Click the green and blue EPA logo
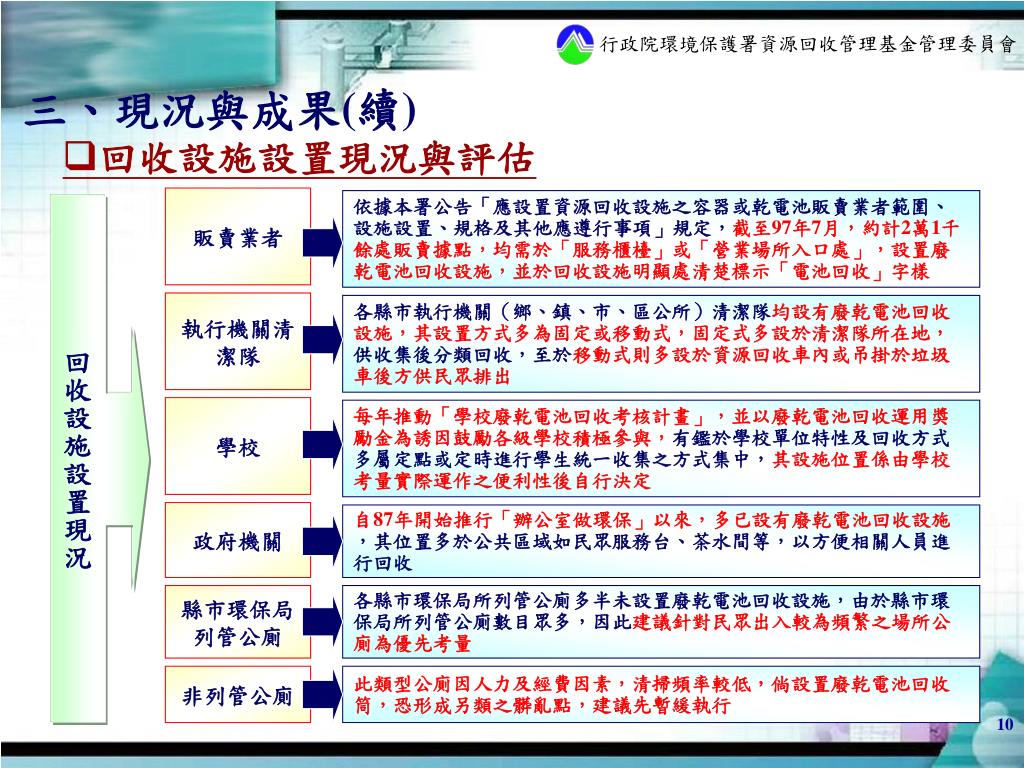 click(x=574, y=44)
